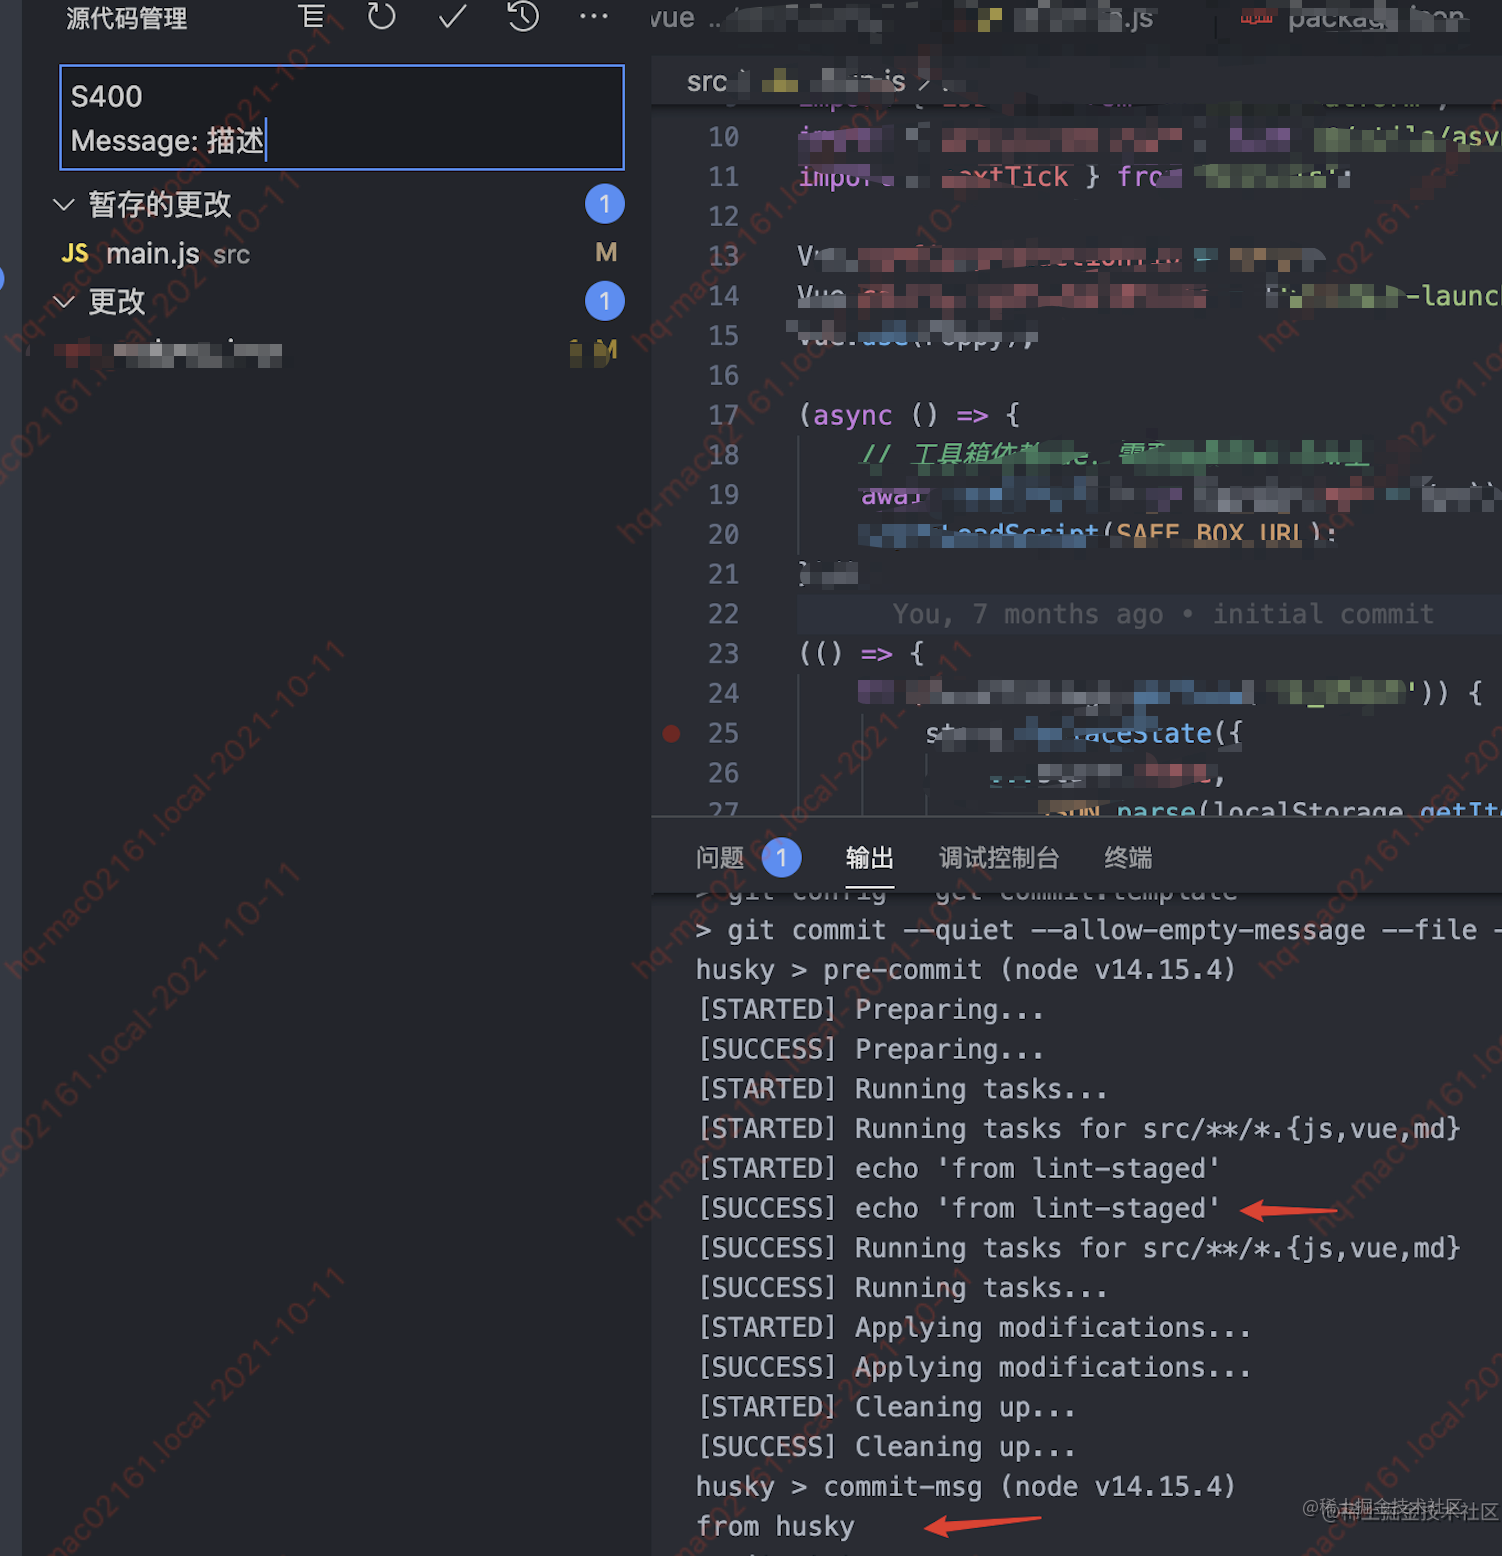
Task: Click the git commit command output line
Action: point(1098,930)
